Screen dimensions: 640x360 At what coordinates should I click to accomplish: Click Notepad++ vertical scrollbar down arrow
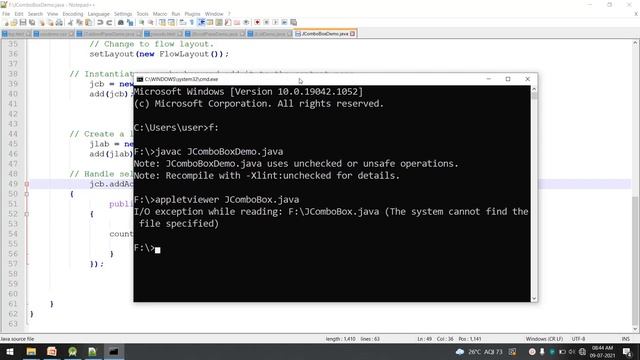[x=636, y=329]
